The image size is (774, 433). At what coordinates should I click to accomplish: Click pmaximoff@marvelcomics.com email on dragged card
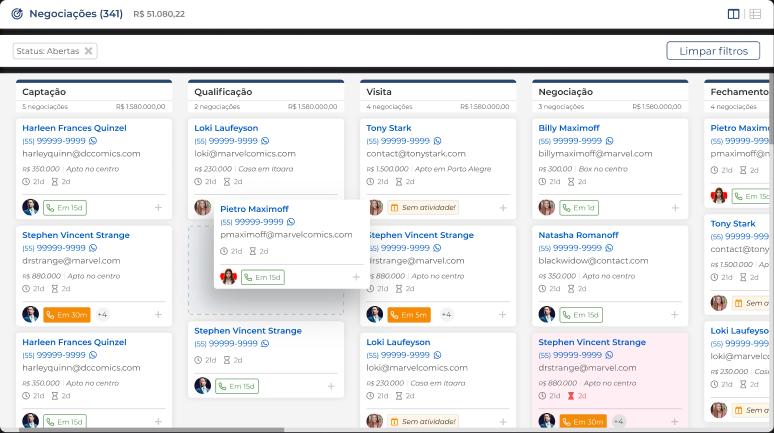pyautogui.click(x=286, y=235)
